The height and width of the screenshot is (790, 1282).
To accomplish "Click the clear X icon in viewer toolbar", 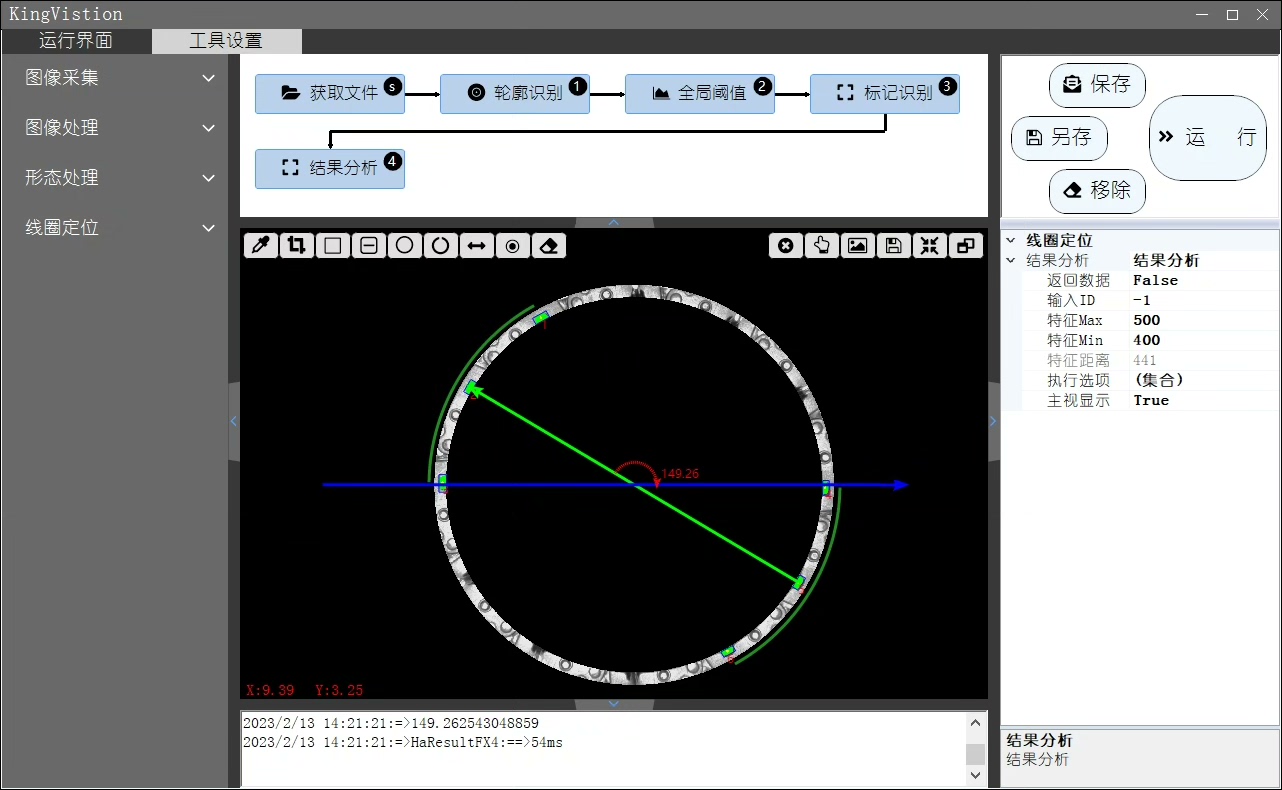I will 786,245.
